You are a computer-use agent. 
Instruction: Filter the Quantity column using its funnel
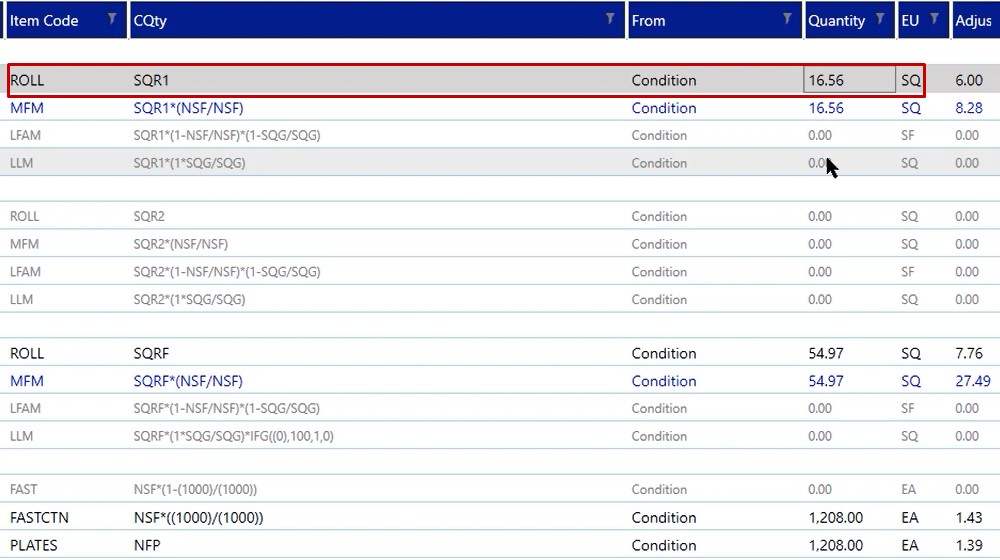[x=880, y=19]
